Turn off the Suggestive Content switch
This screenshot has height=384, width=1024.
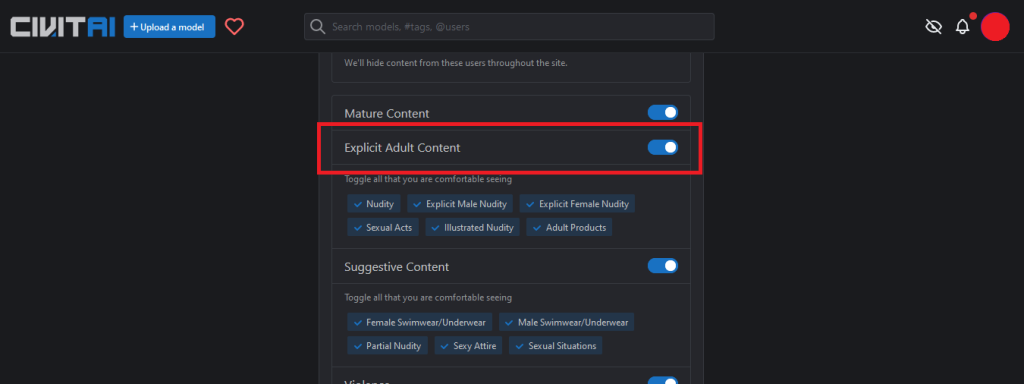tap(663, 266)
